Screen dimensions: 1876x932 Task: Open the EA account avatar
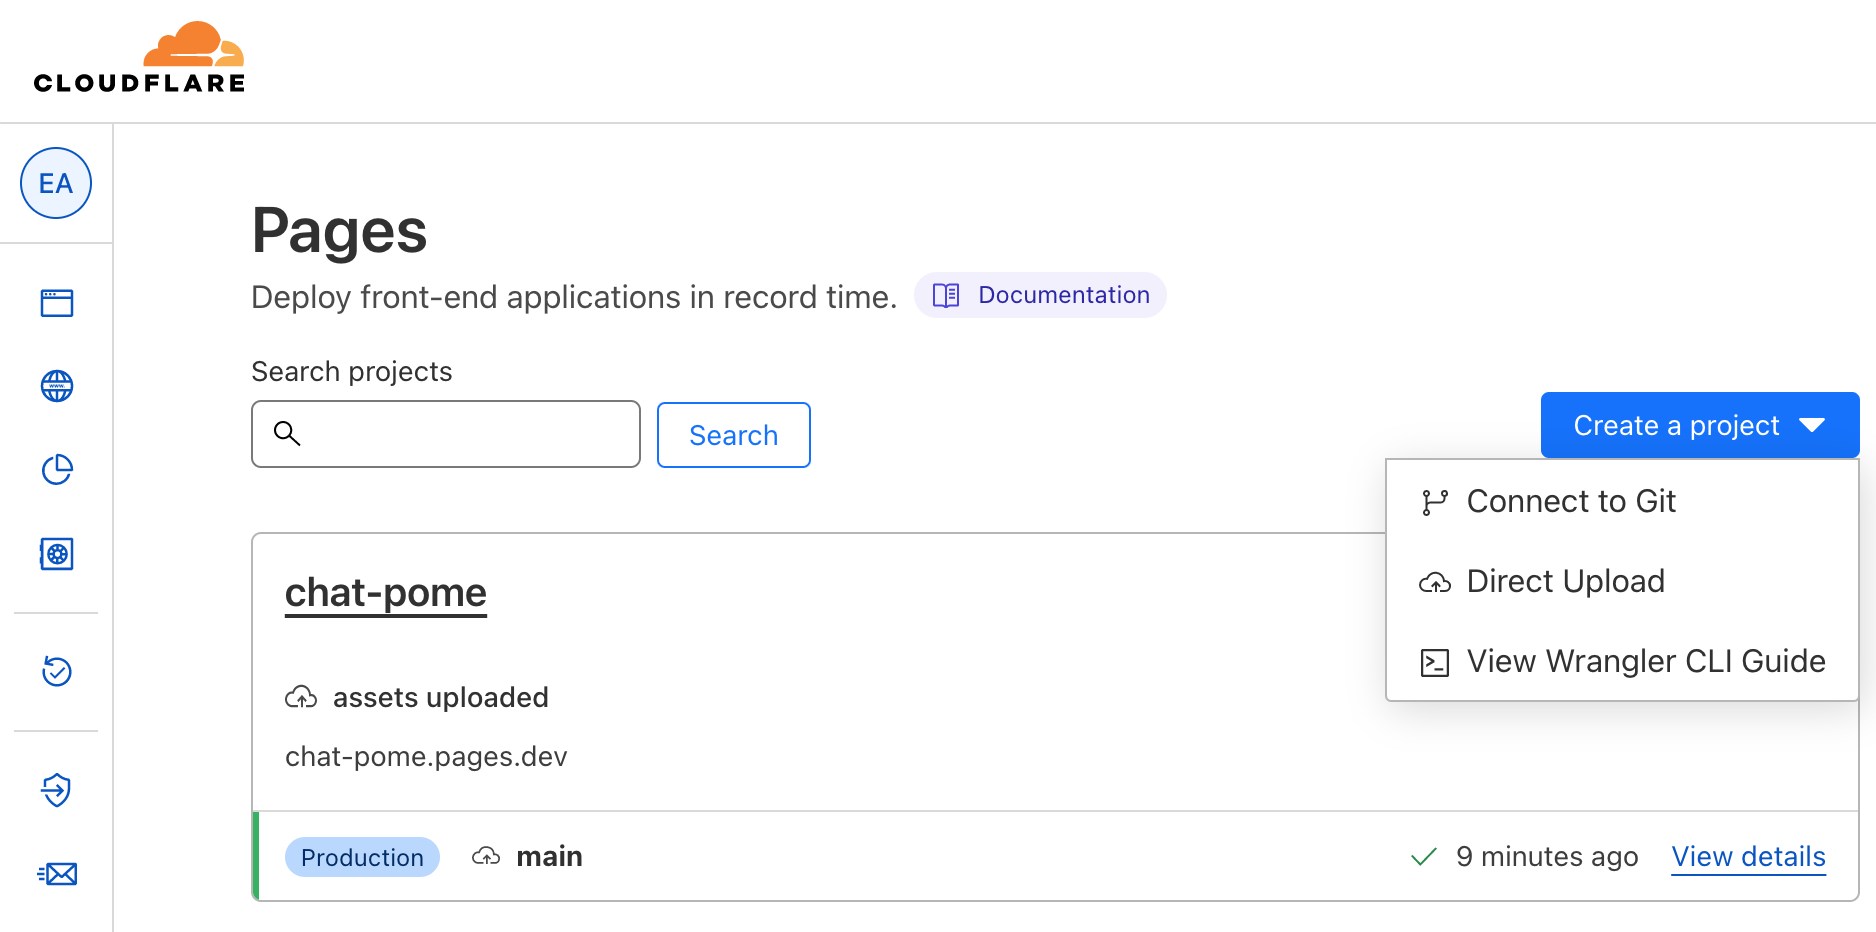click(x=56, y=183)
